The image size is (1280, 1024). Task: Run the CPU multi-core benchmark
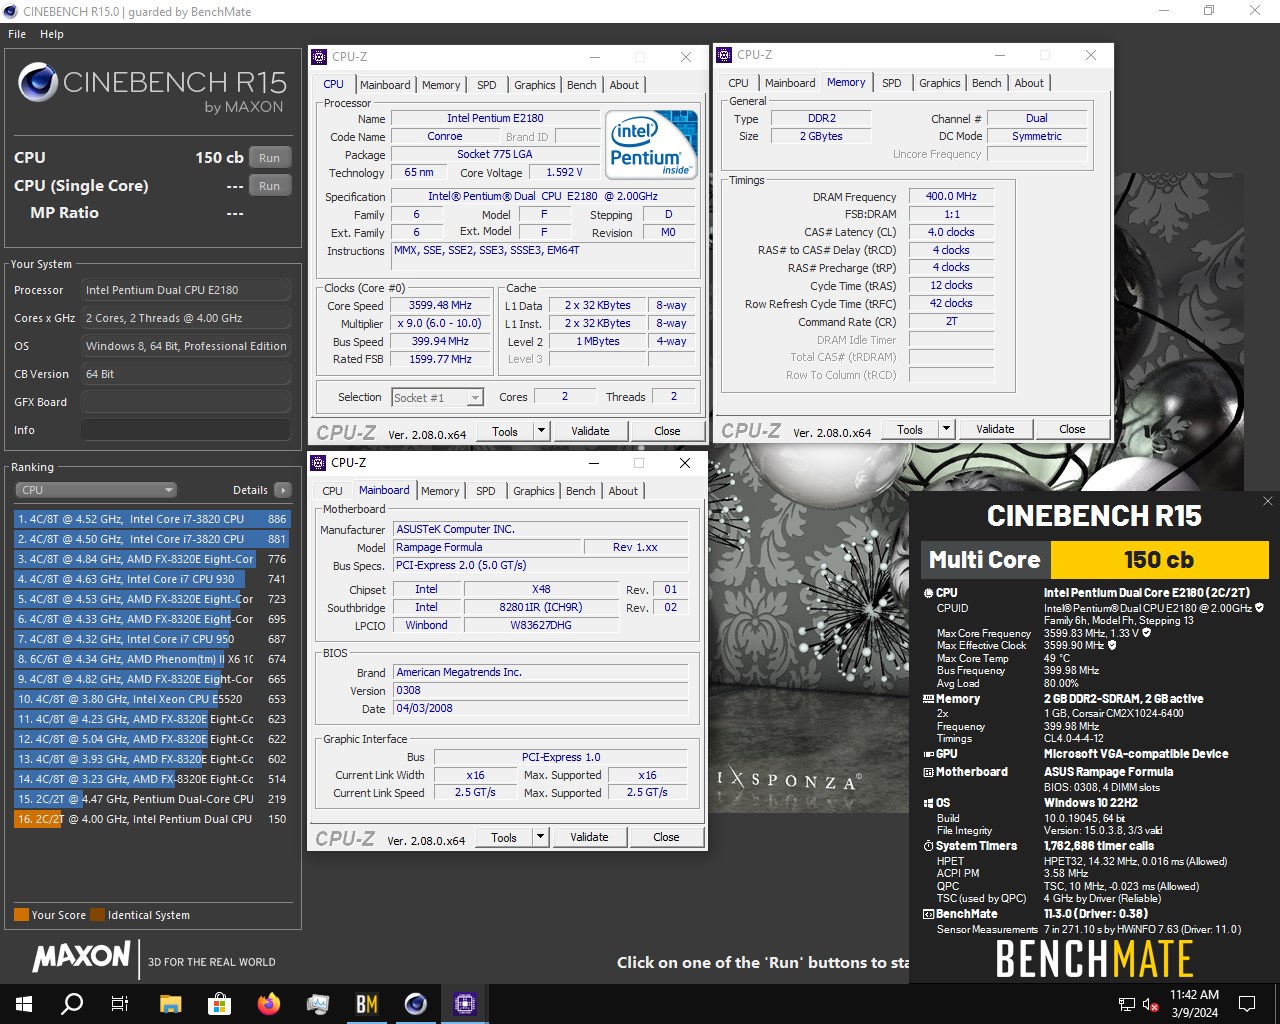pyautogui.click(x=270, y=158)
